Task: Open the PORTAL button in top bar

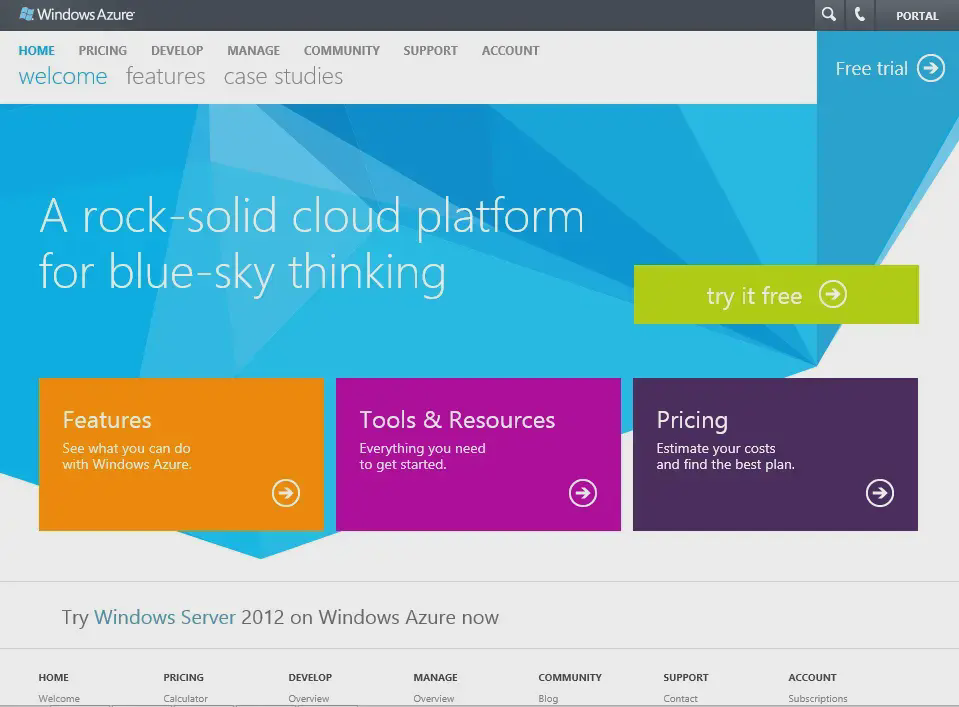Action: point(917,16)
